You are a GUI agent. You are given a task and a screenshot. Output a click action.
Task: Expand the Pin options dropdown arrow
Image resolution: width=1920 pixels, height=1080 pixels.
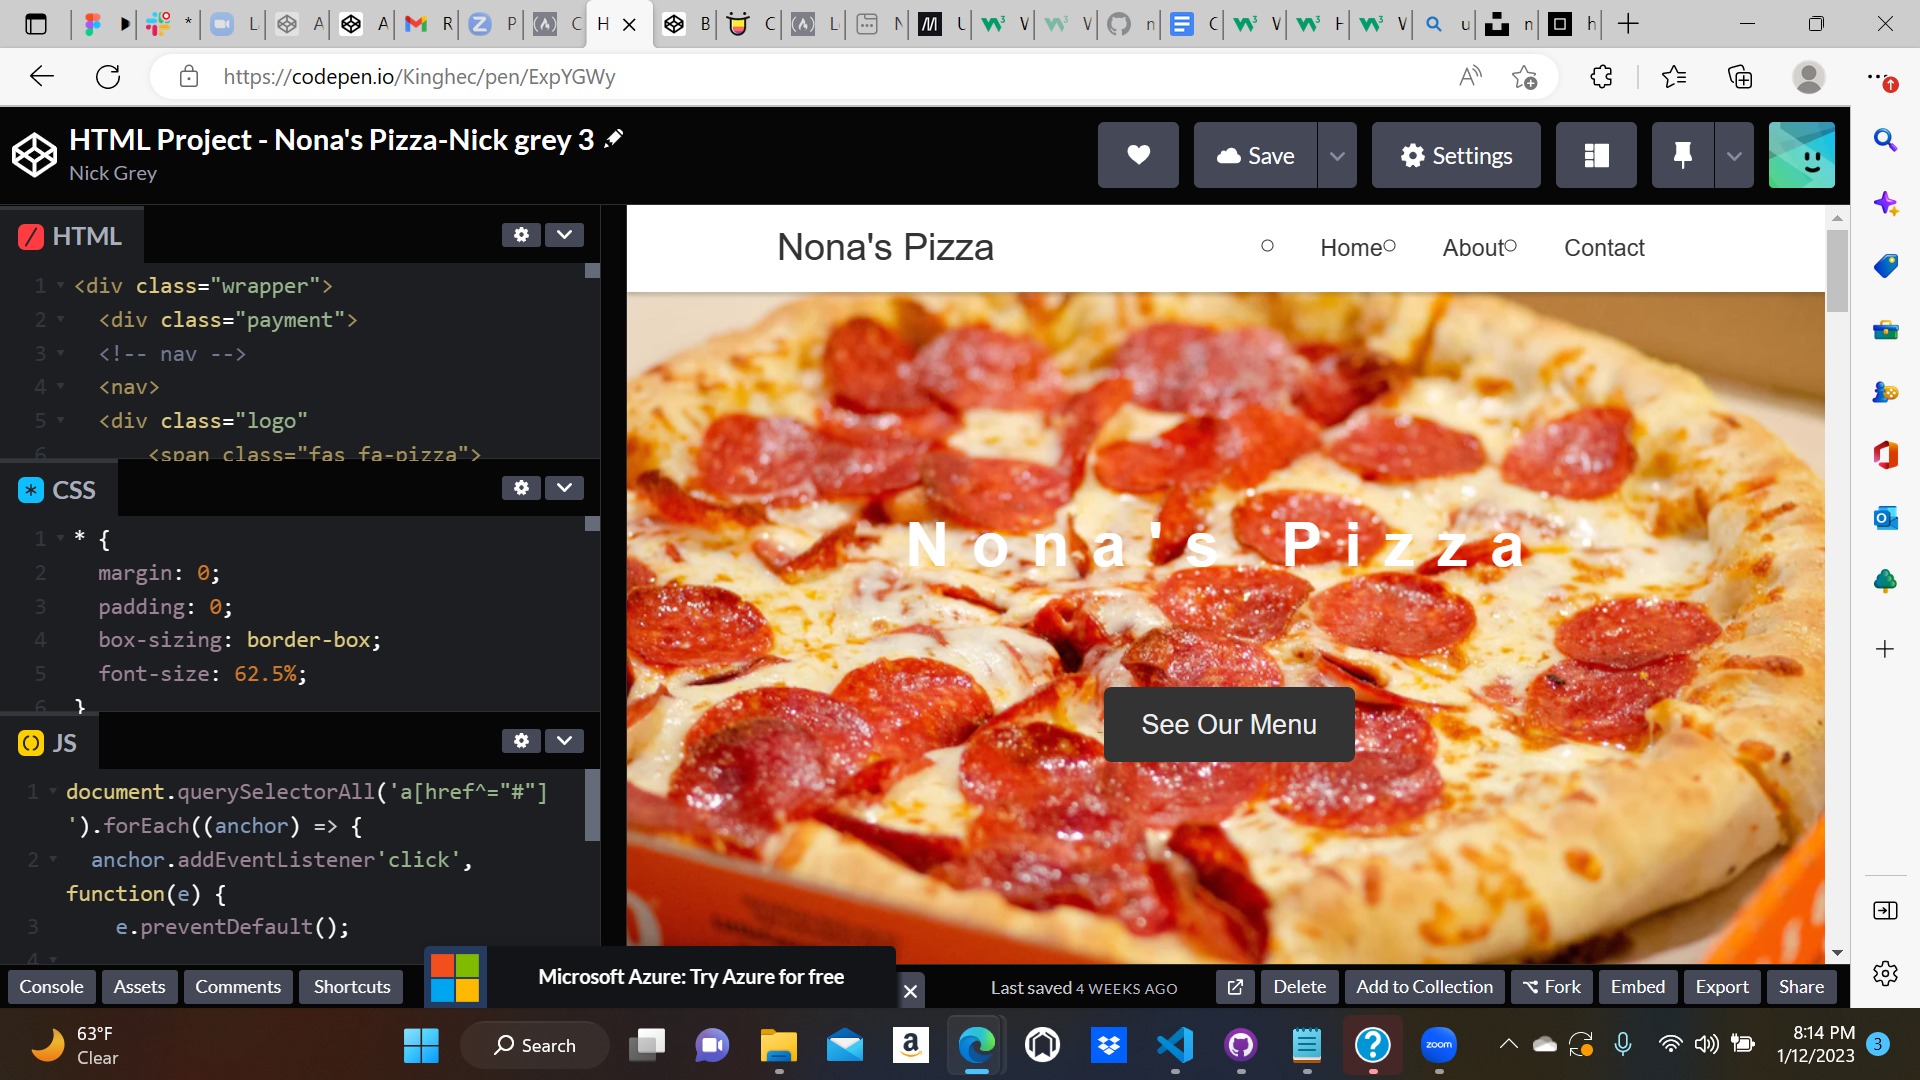pyautogui.click(x=1734, y=155)
